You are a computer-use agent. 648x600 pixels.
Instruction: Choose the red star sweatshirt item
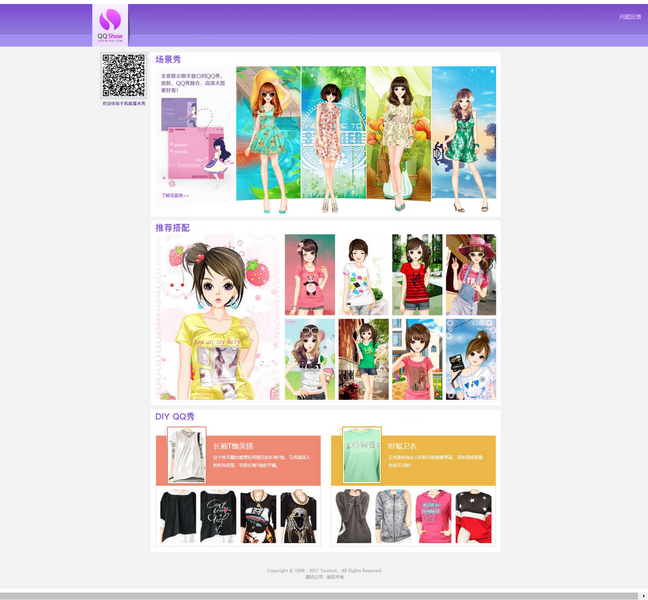click(x=473, y=516)
